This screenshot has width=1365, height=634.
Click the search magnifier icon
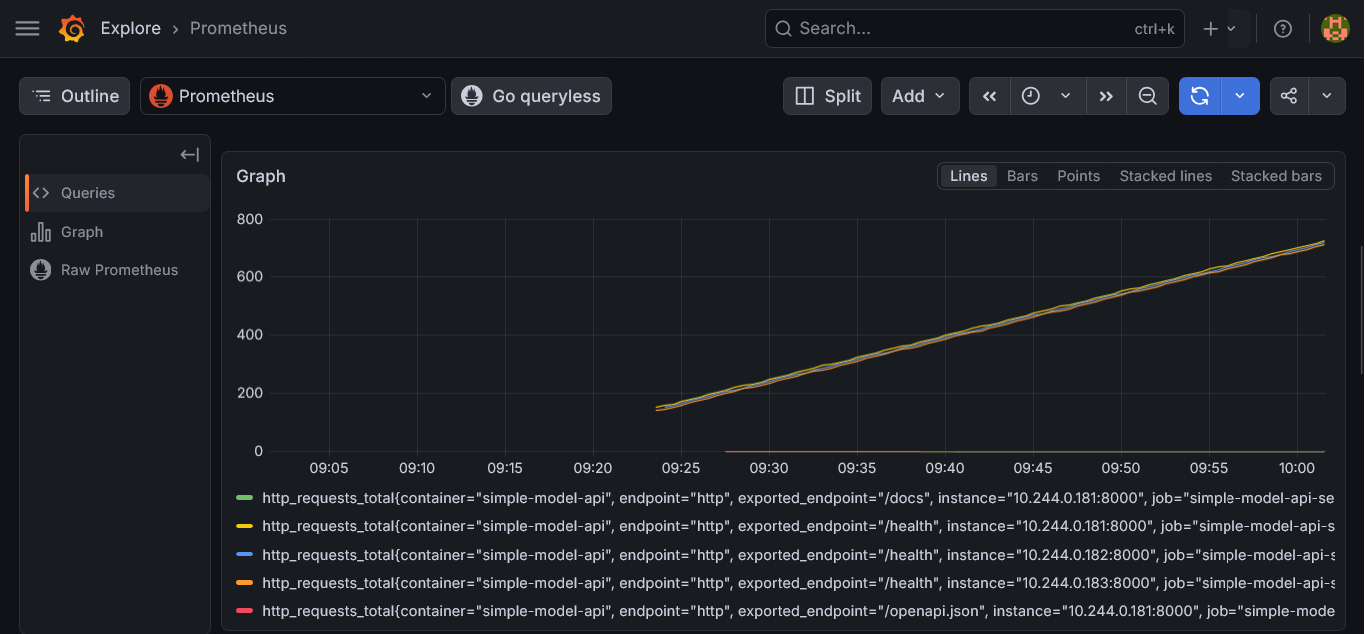coord(783,29)
